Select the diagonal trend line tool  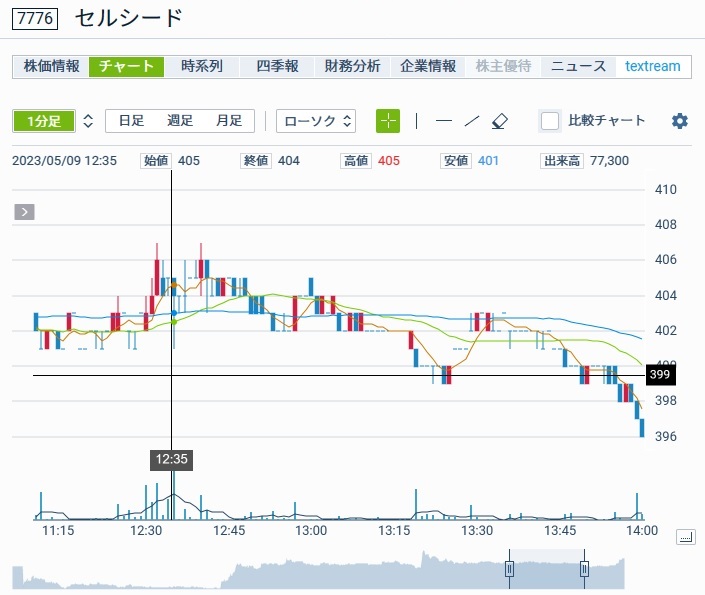(x=472, y=121)
